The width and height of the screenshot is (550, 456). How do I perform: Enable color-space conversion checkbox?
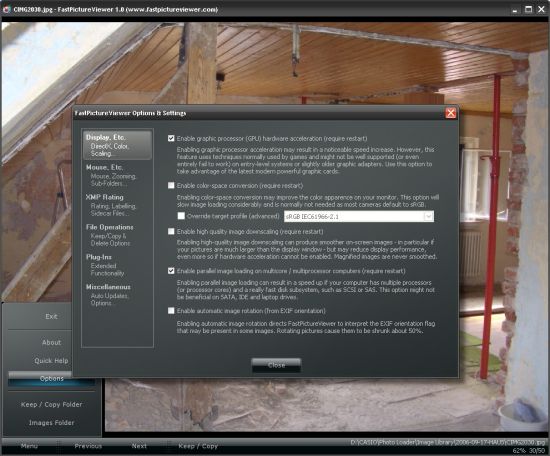click(171, 185)
